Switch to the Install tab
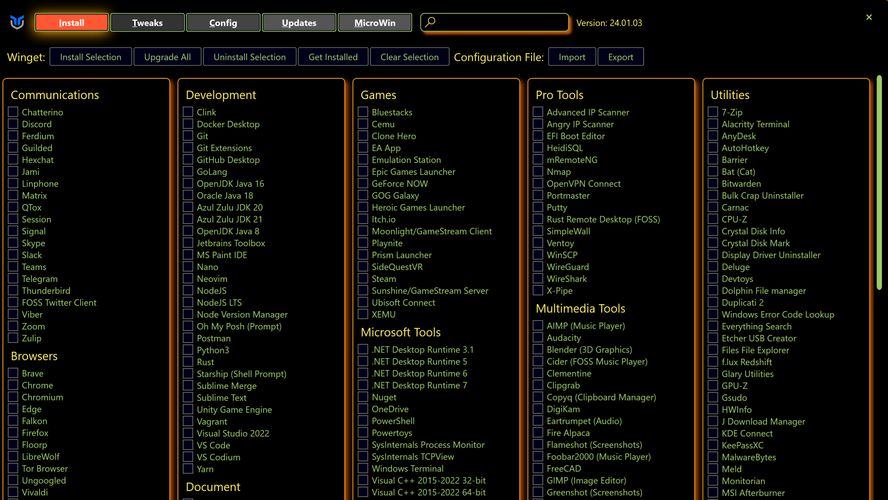The image size is (888, 500). (x=71, y=23)
